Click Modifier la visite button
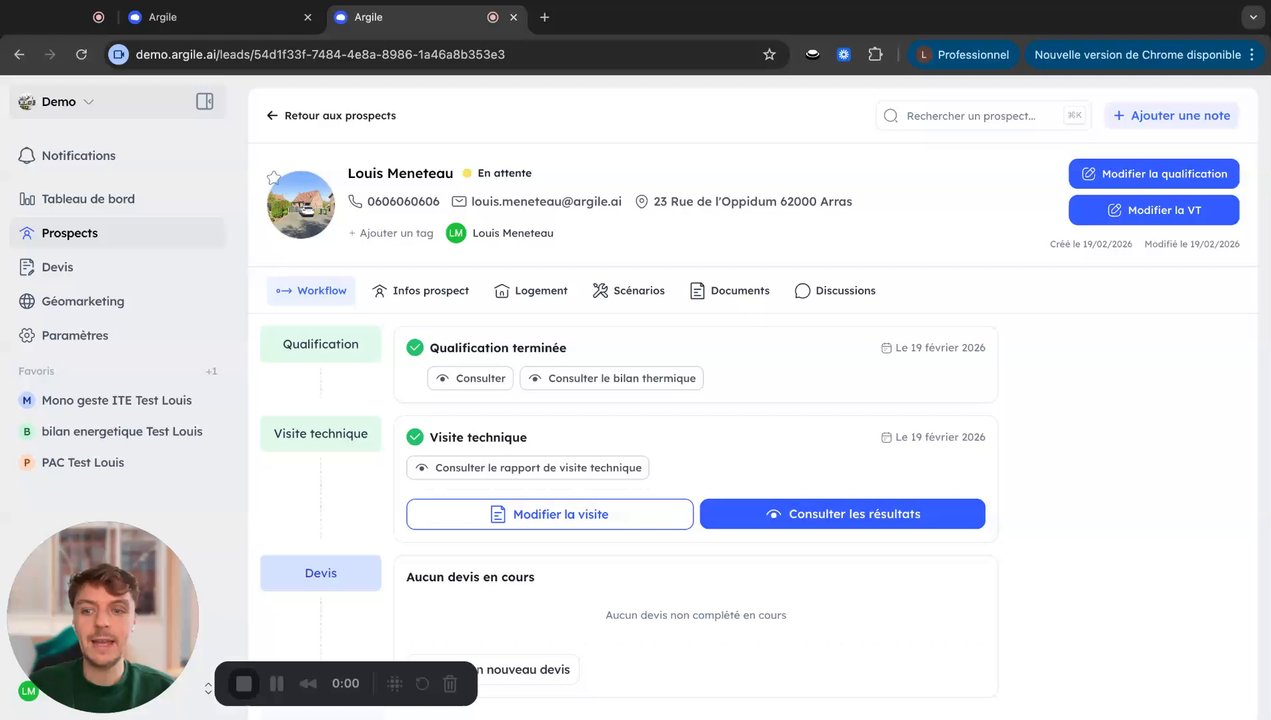Screen dimensions: 1271x720 coord(549,514)
